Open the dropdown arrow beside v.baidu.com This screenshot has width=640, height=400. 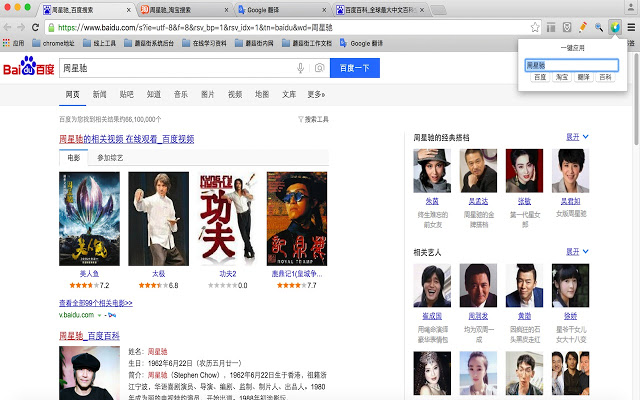99,315
